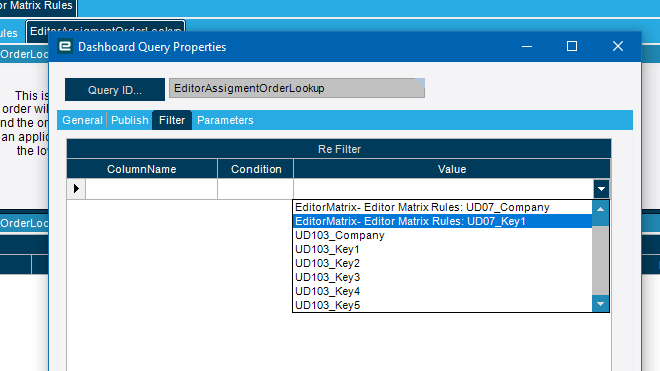Click the dropdown list scroll down arrow
660x371 pixels.
click(601, 304)
